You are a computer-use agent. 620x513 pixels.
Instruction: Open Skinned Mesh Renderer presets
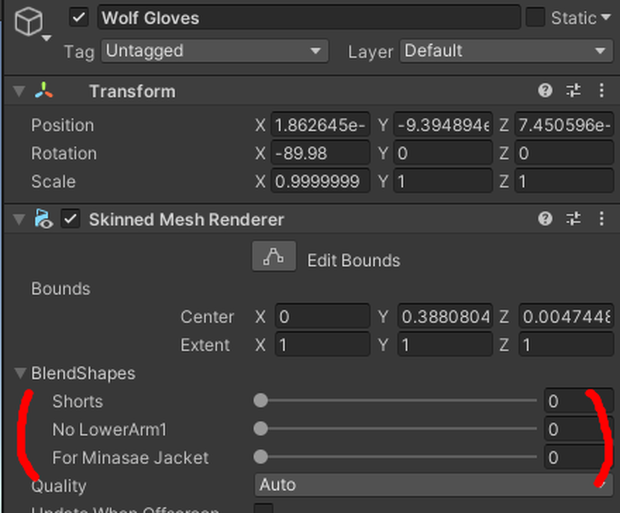tap(573, 218)
